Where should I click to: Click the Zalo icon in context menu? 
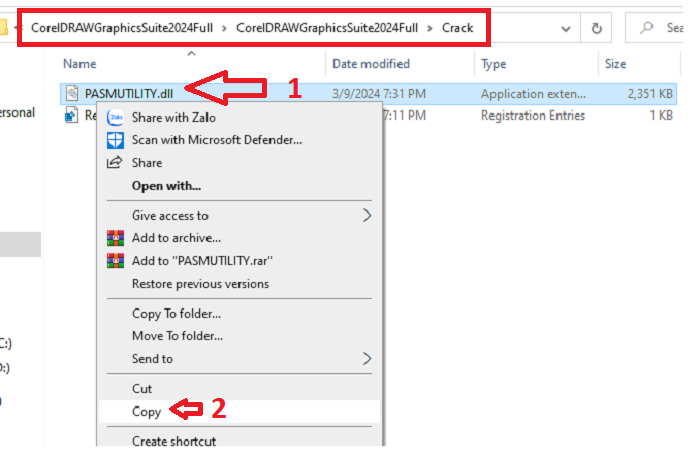(115, 117)
